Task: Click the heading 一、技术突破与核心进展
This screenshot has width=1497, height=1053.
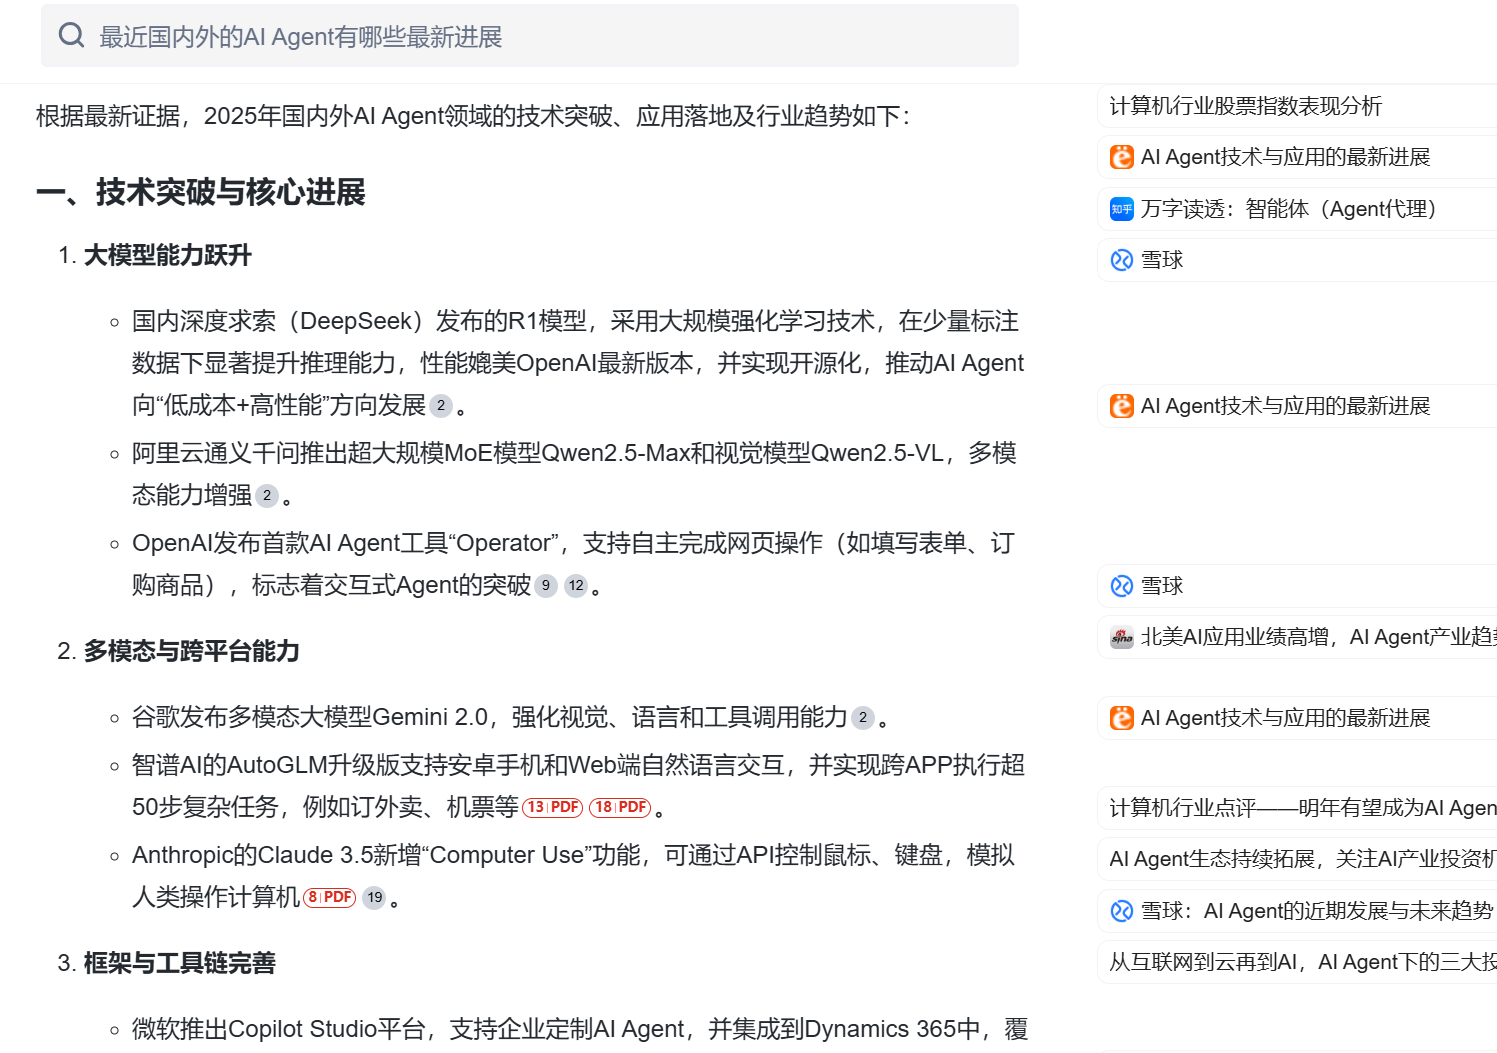Action: coord(201,192)
